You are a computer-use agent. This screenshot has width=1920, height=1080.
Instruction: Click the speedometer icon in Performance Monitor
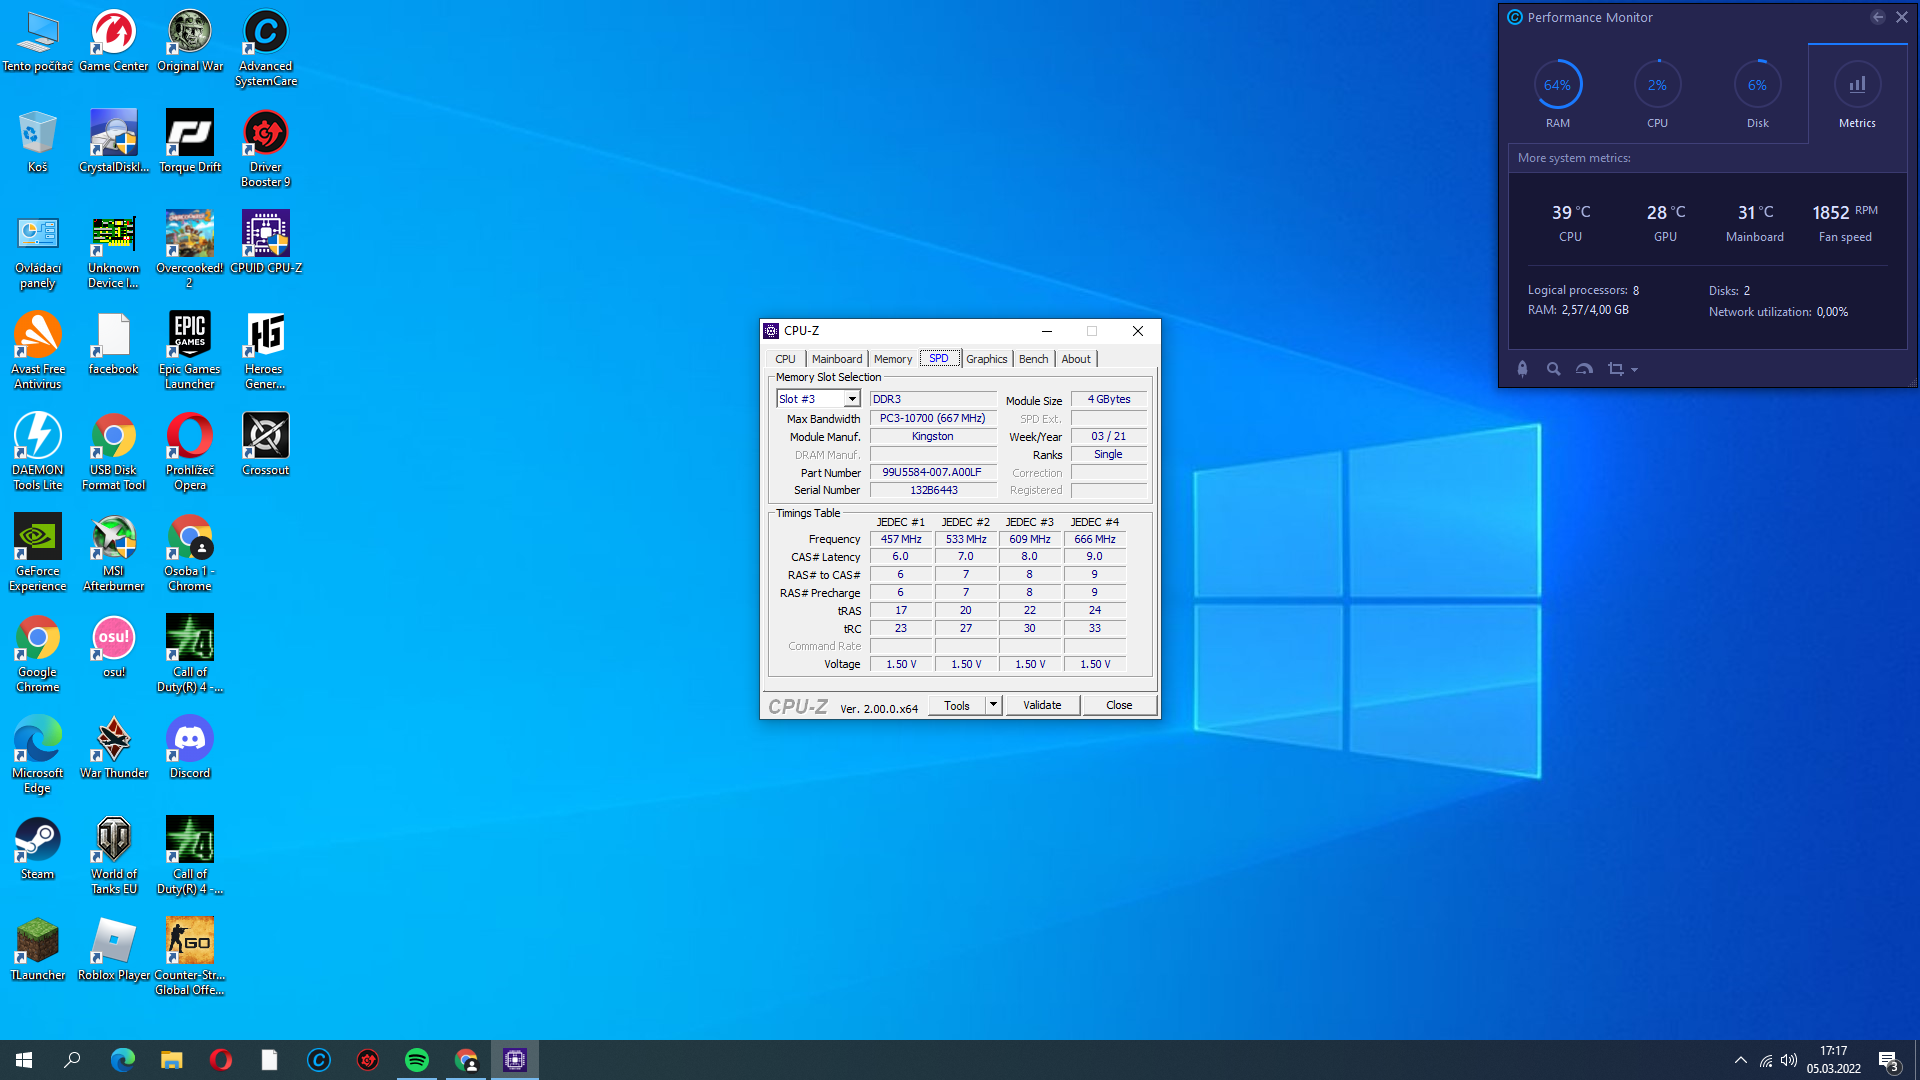[x=1584, y=369]
